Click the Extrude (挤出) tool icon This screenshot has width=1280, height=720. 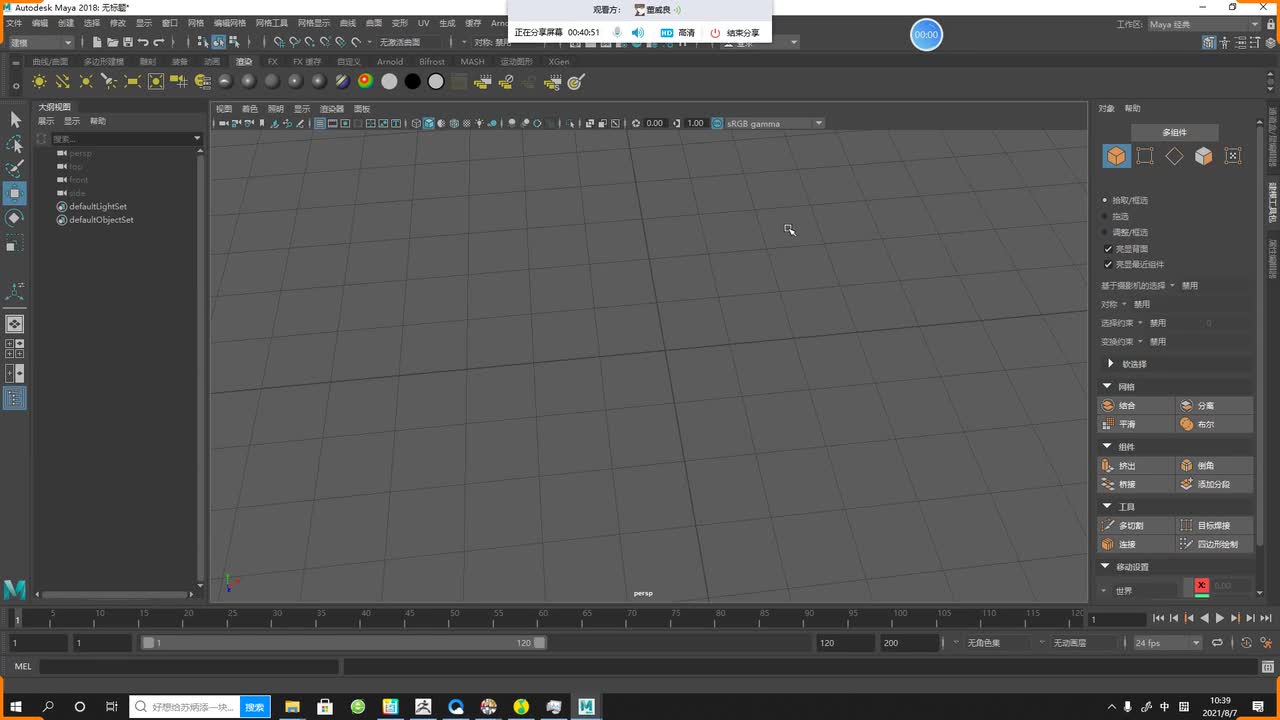1107,466
